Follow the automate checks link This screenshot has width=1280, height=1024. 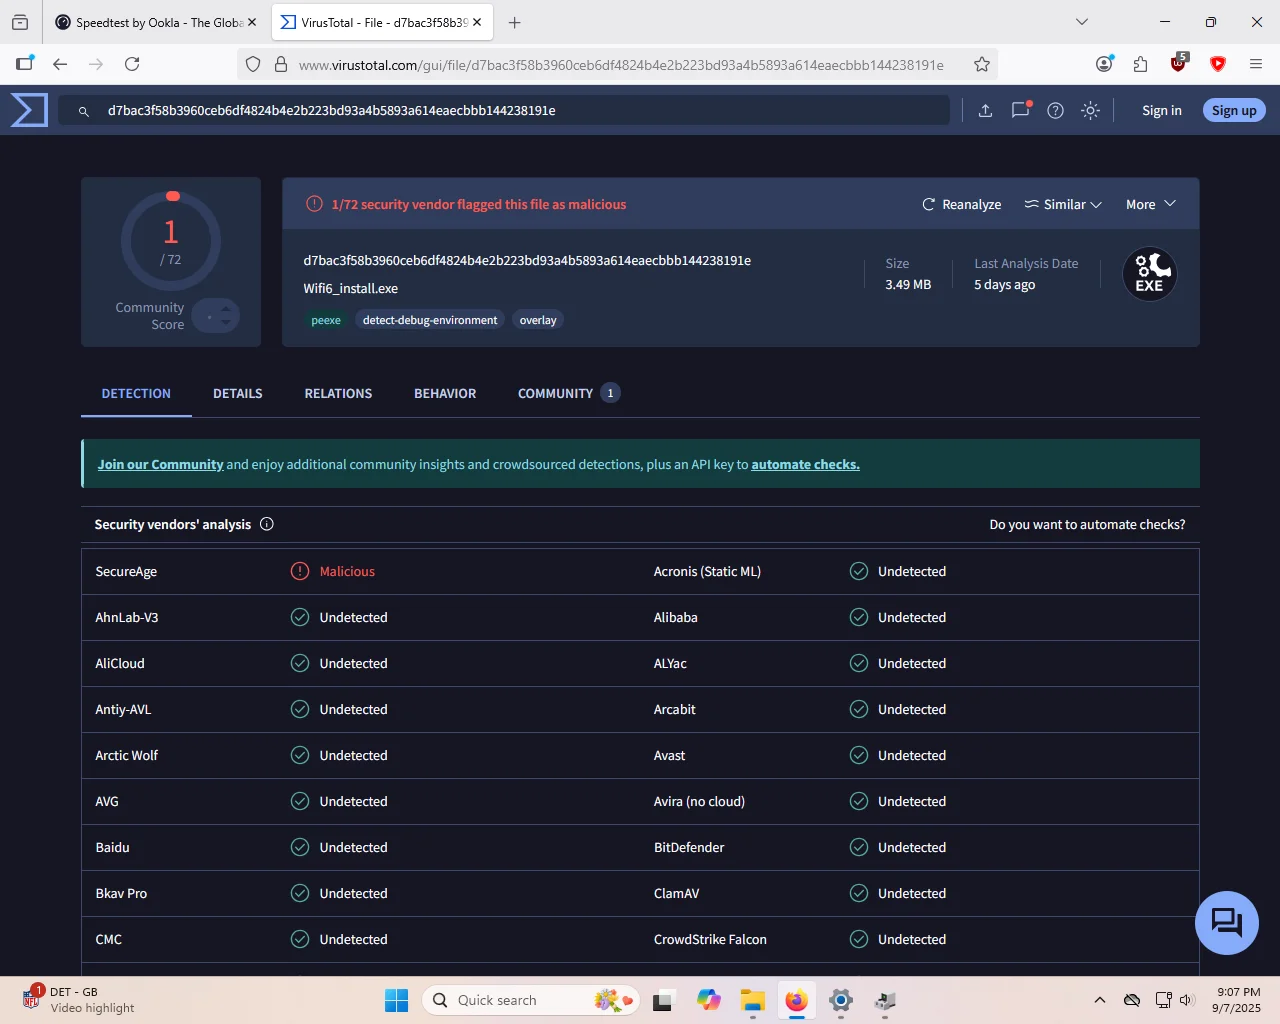click(x=805, y=464)
